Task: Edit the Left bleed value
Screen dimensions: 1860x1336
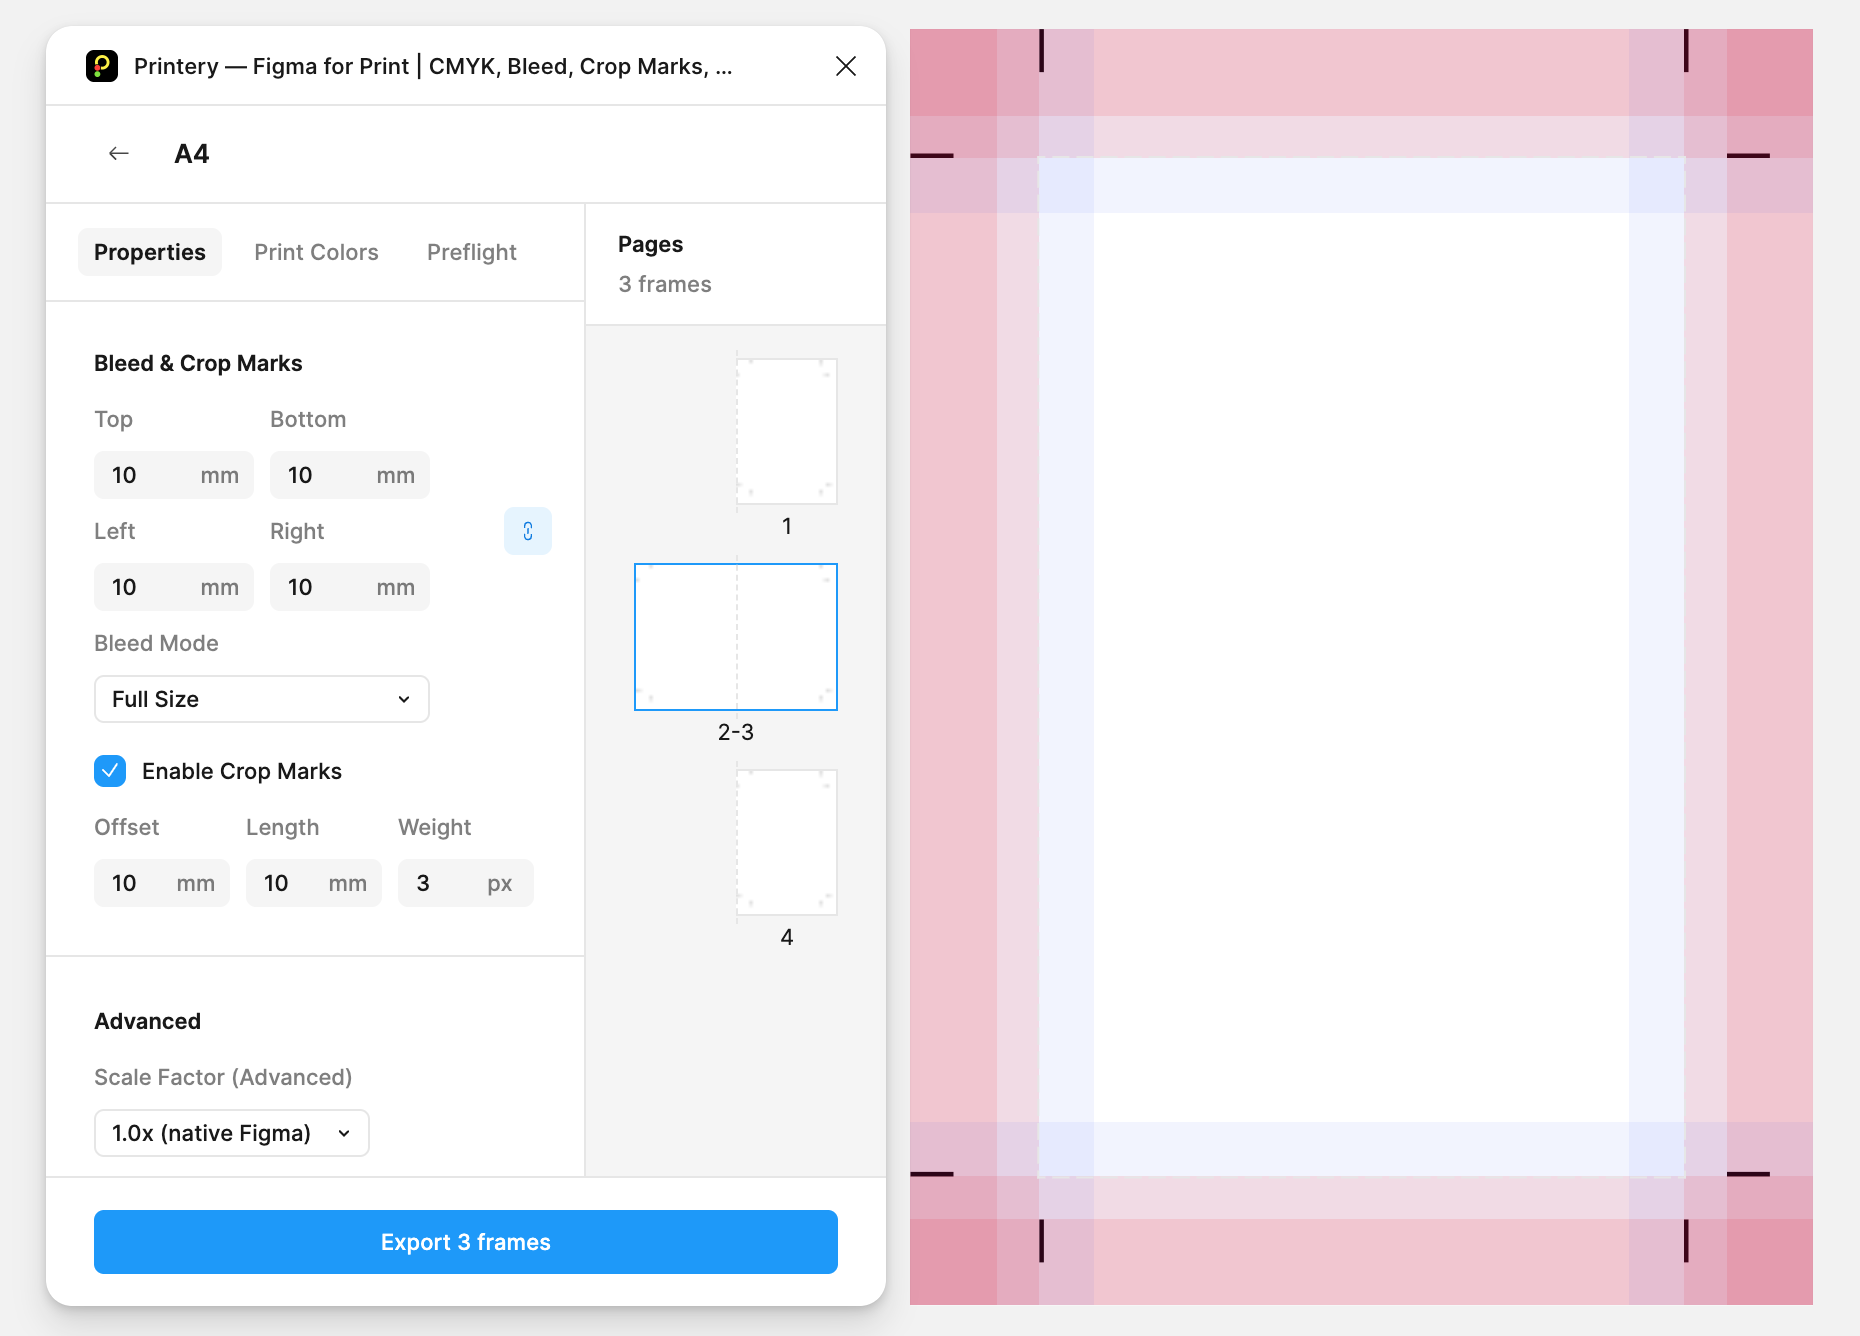Action: (x=150, y=587)
